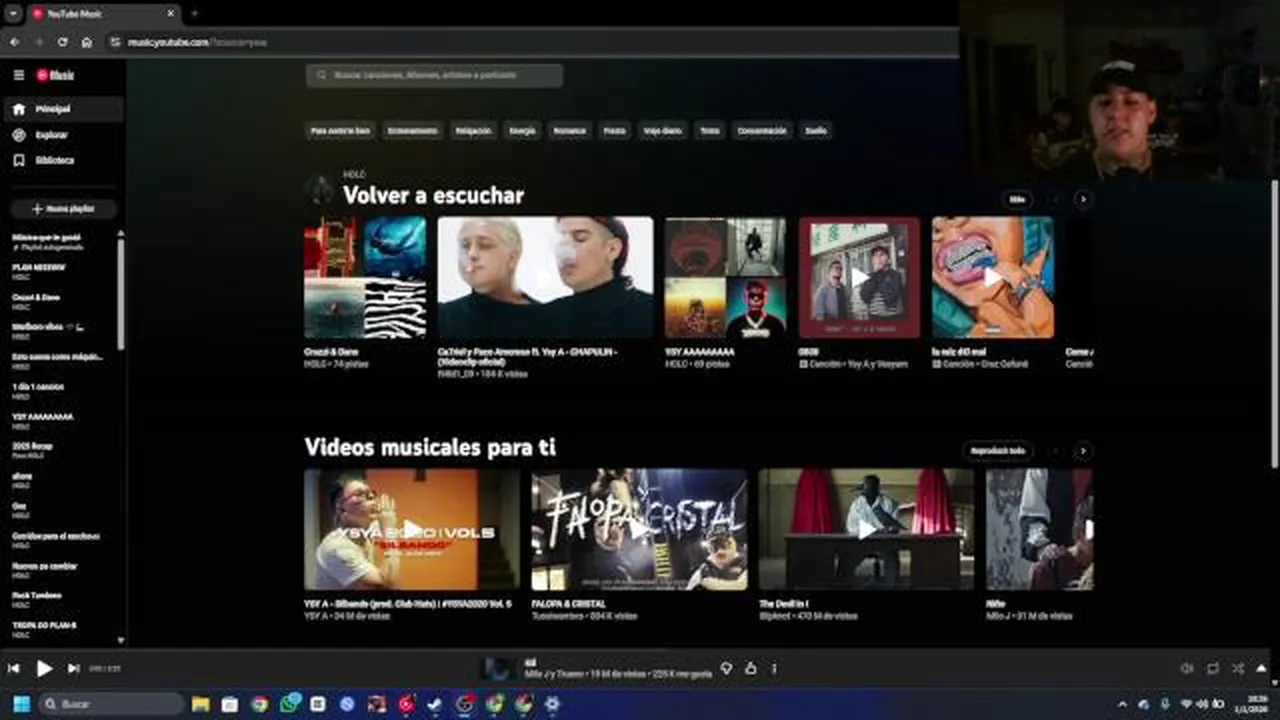Click Reproducir todo for music videos
1280x720 pixels.
point(998,451)
